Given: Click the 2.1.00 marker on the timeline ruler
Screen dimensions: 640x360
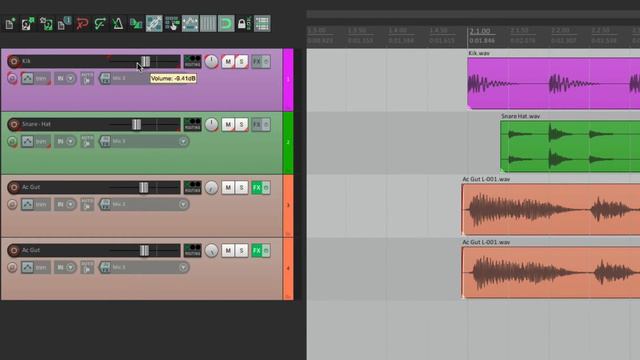Looking at the screenshot, I should 480,31.
